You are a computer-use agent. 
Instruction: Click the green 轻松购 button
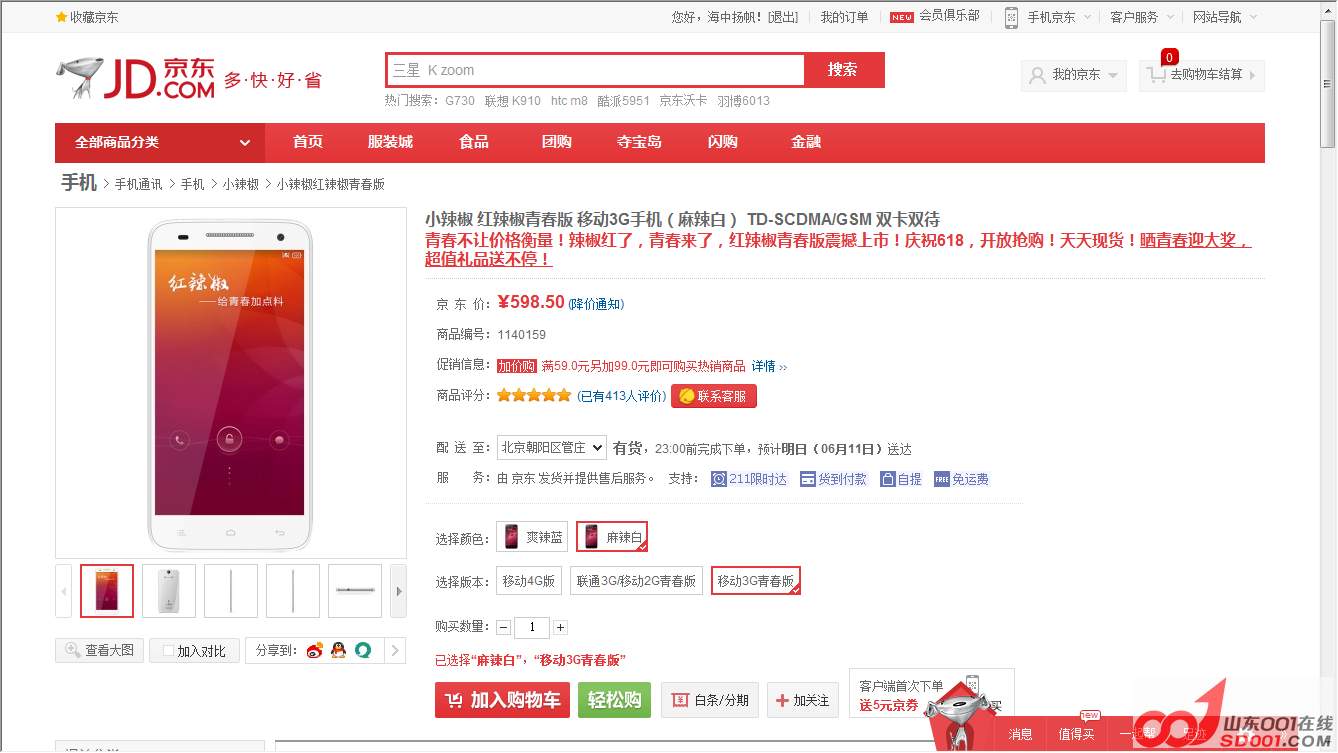pos(614,700)
